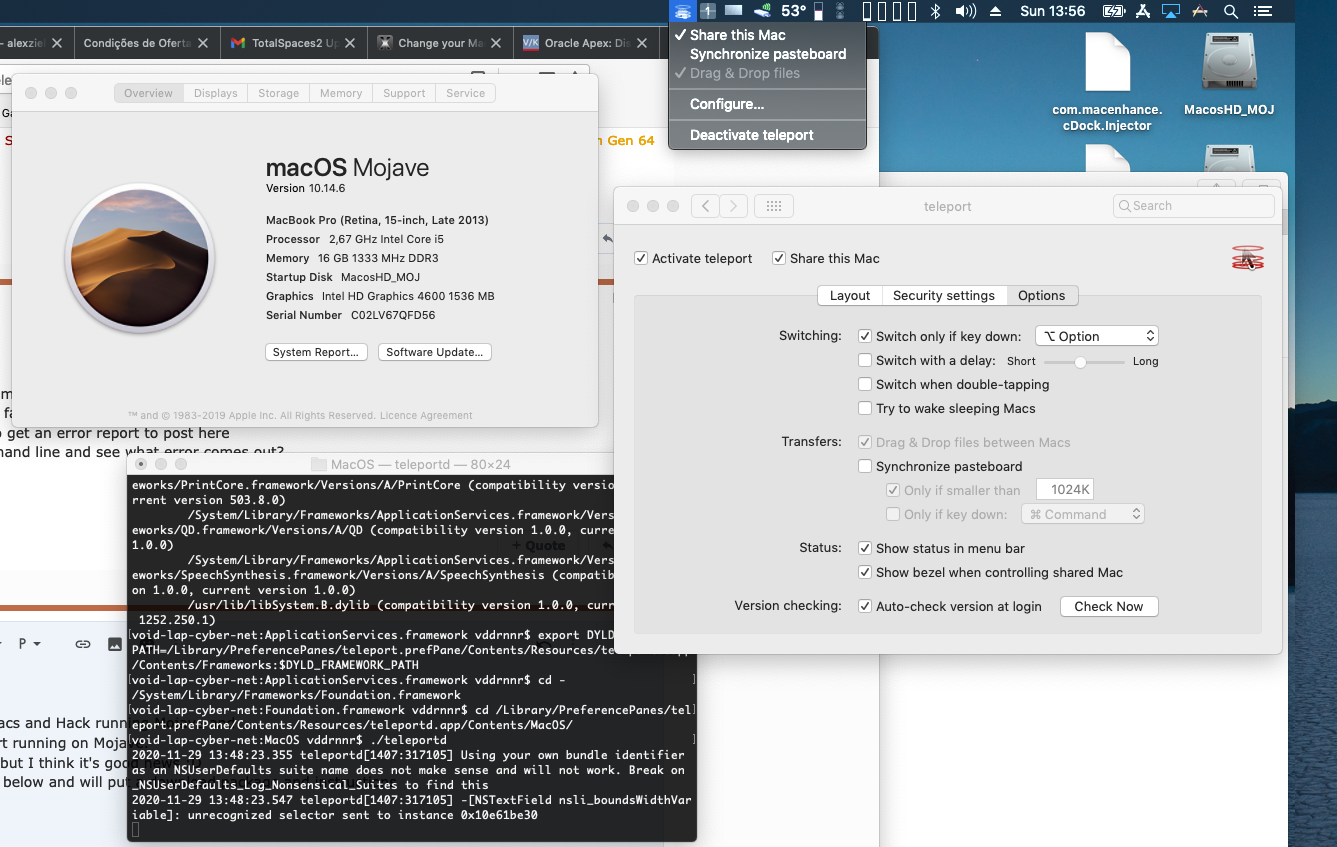Click the network drive menu bar icon

click(x=762, y=11)
